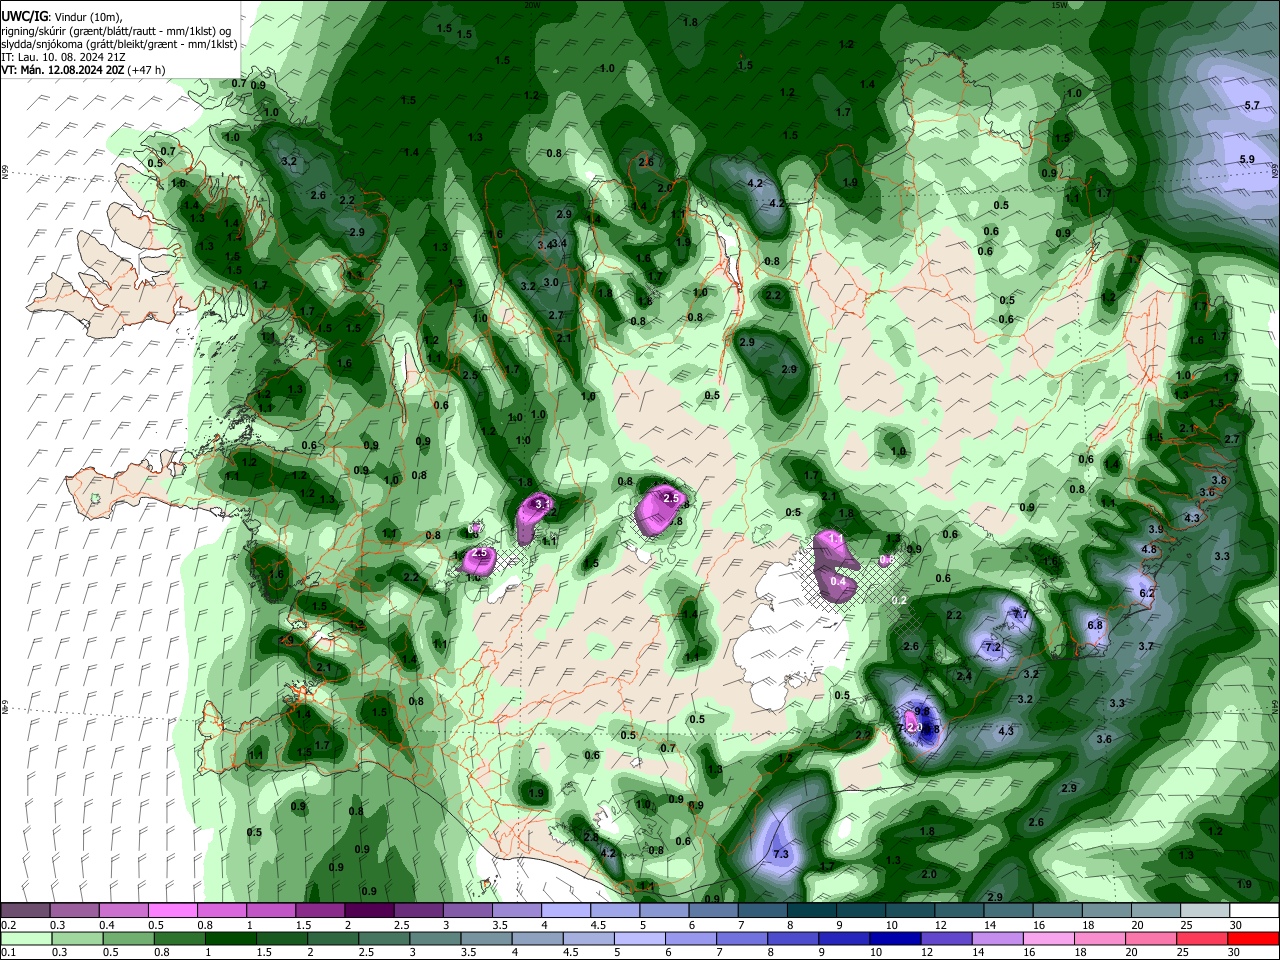Image resolution: width=1280 pixels, height=960 pixels.
Task: Click the "3.1" value on the purple snow patch
Action: pyautogui.click(x=543, y=504)
